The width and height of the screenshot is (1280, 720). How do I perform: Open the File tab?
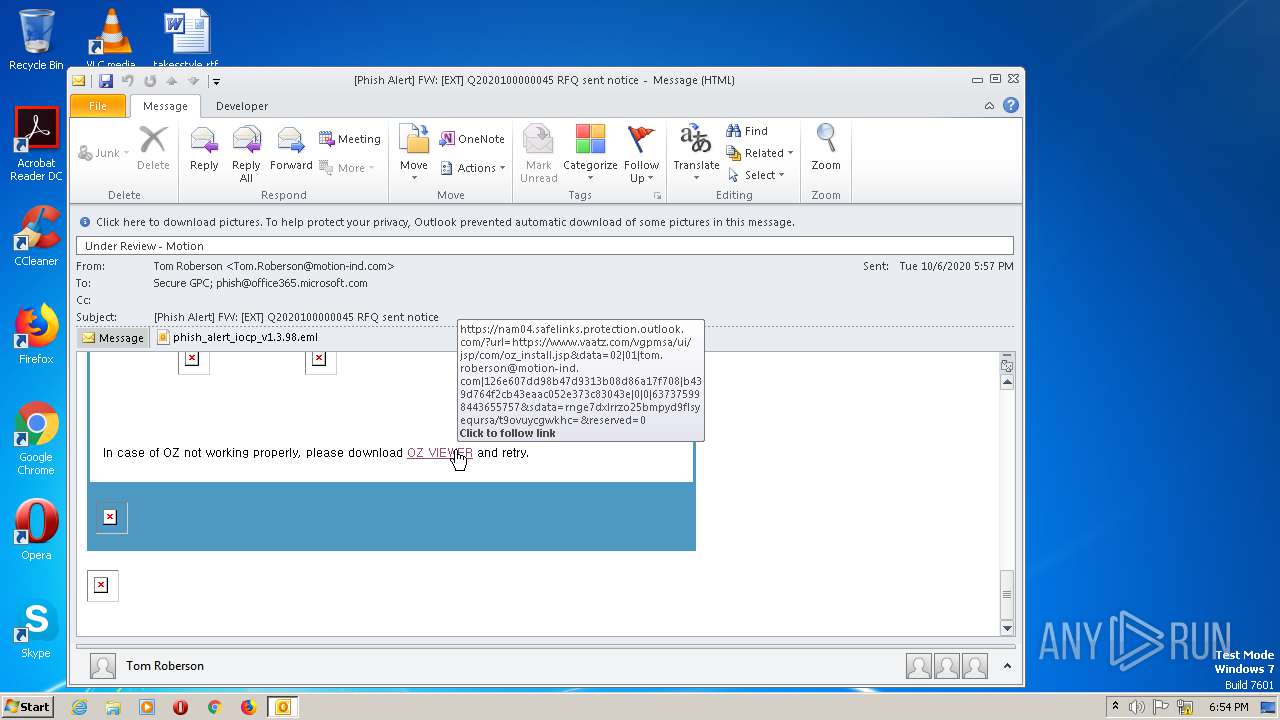pos(98,106)
